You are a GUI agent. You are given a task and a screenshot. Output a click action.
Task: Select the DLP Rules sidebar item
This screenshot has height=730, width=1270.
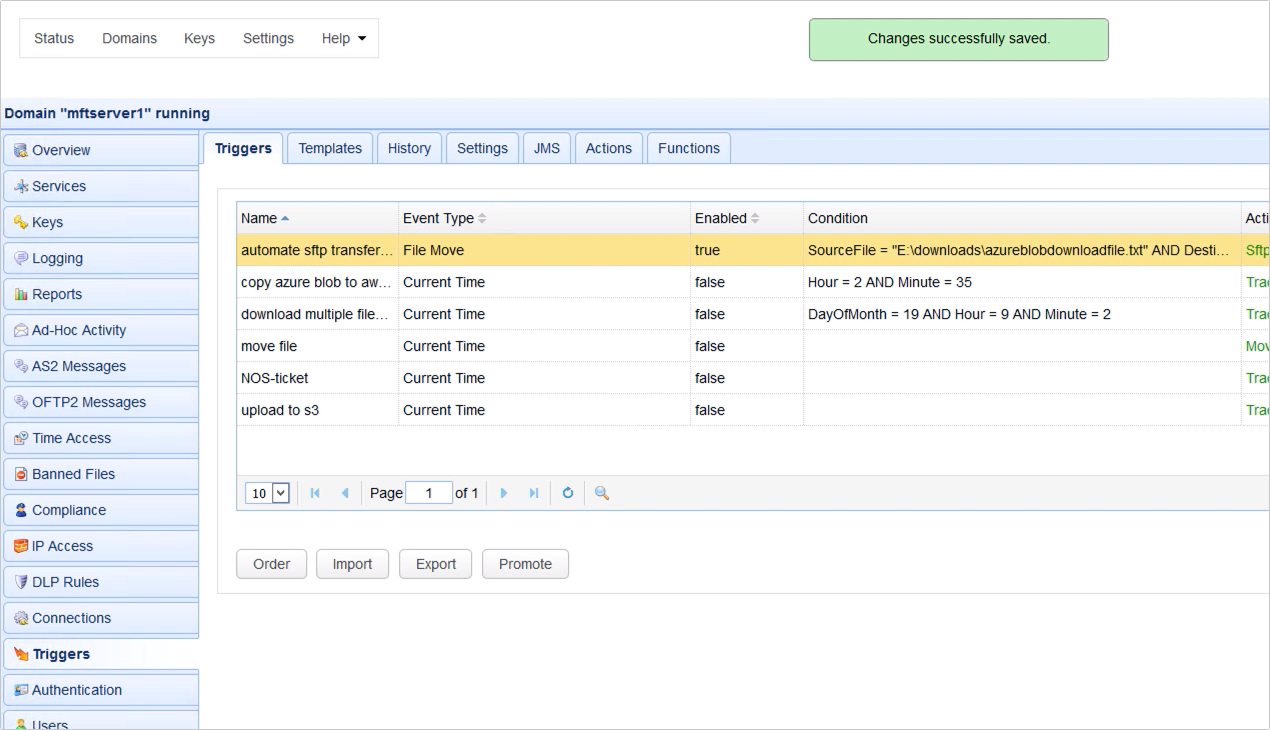tap(66, 581)
